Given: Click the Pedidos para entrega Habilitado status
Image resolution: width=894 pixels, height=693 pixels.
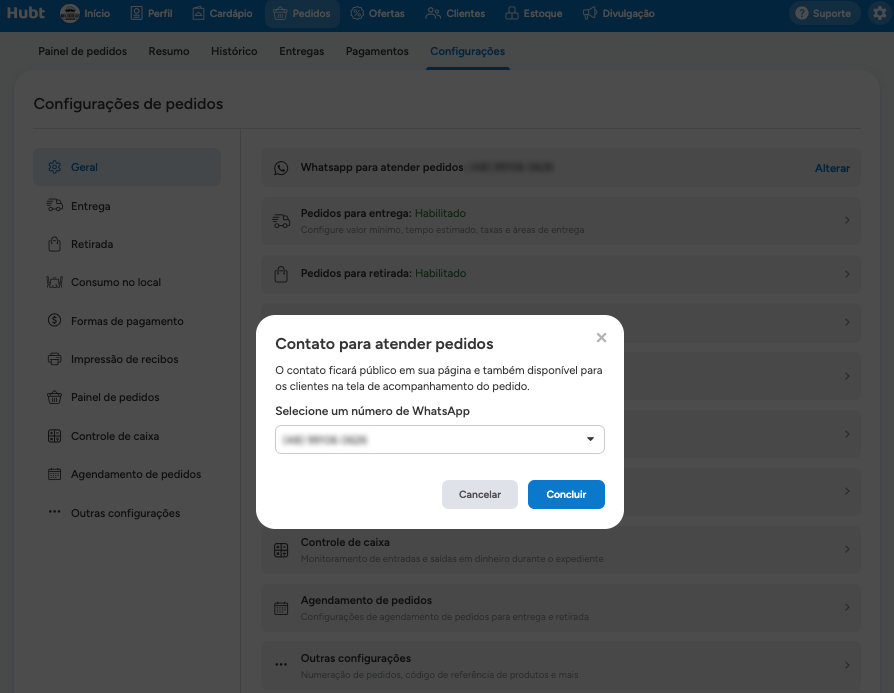Looking at the screenshot, I should coord(440,213).
